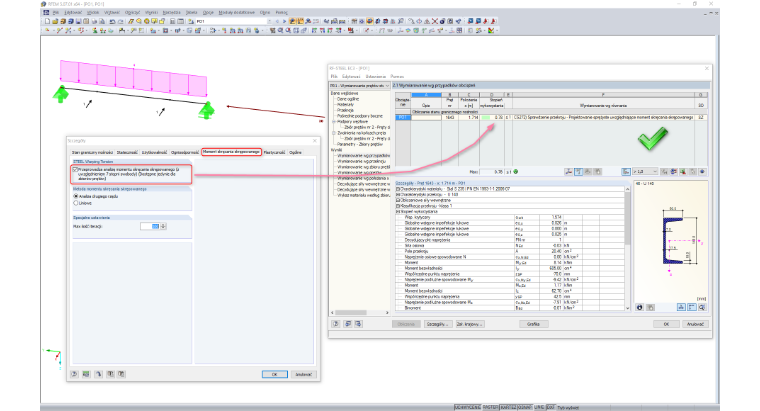Viewport: 760px width, 411px height.
Task: Toggle DXF in status bar
Action: point(551,407)
